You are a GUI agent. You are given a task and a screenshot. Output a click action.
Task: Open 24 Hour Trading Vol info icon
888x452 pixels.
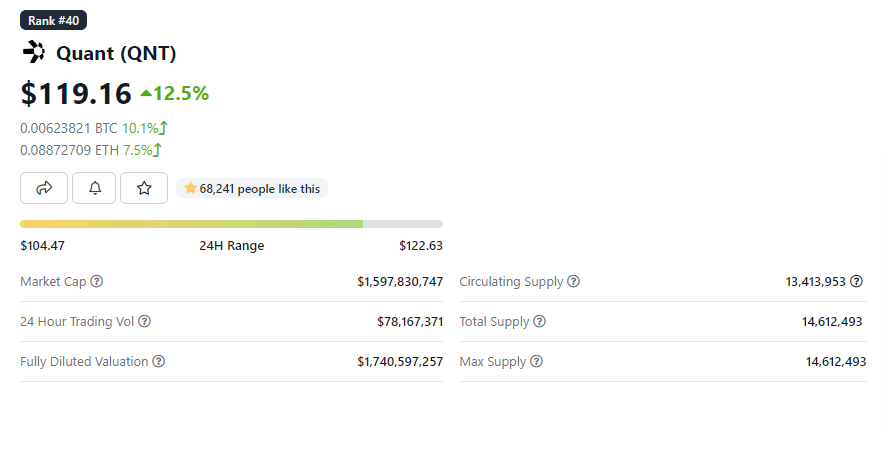[x=144, y=322]
